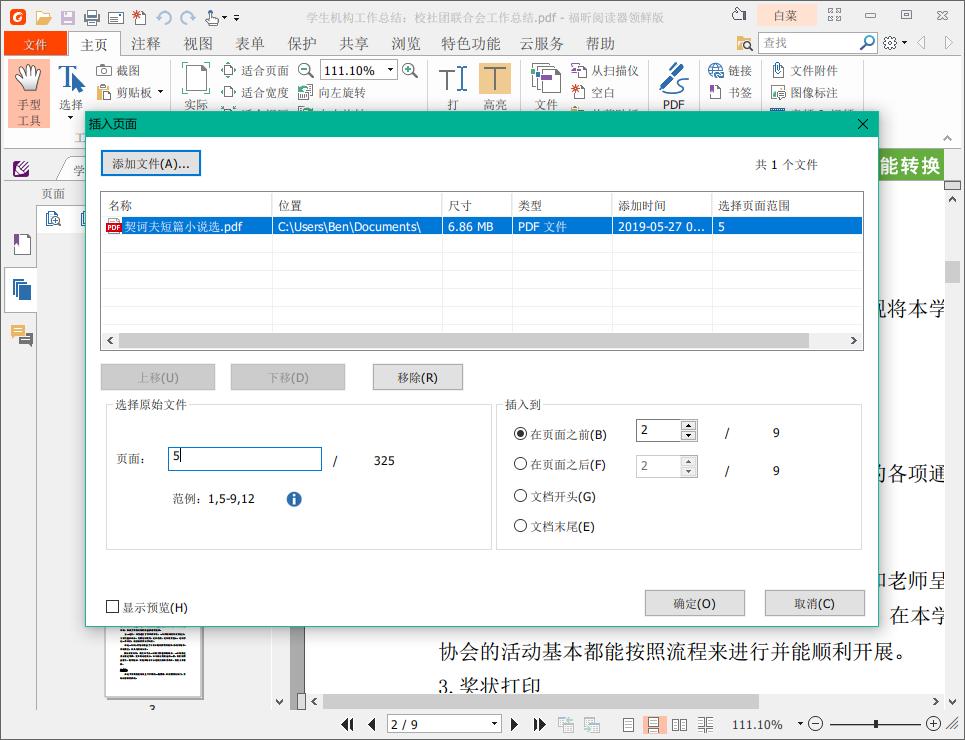
Task: Select the 文档末尾(E) radio option
Action: (x=521, y=526)
